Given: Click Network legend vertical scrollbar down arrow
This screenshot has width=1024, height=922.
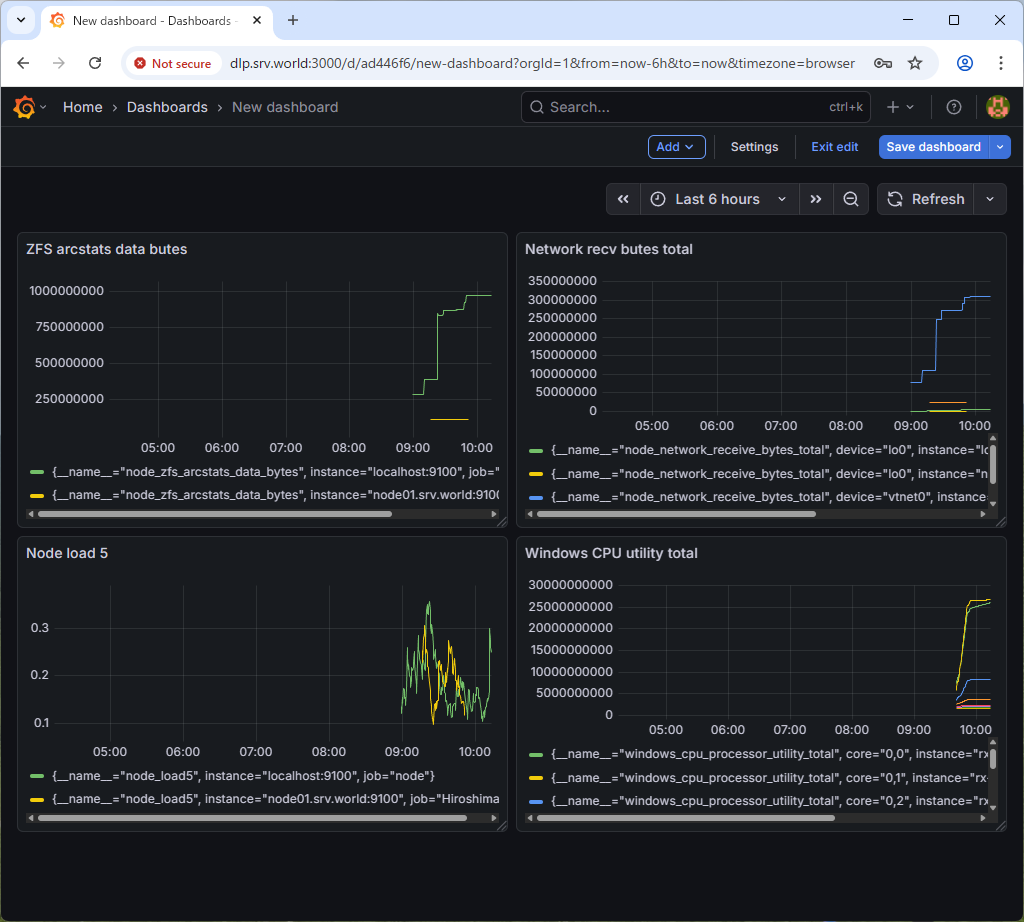Looking at the screenshot, I should (x=993, y=503).
